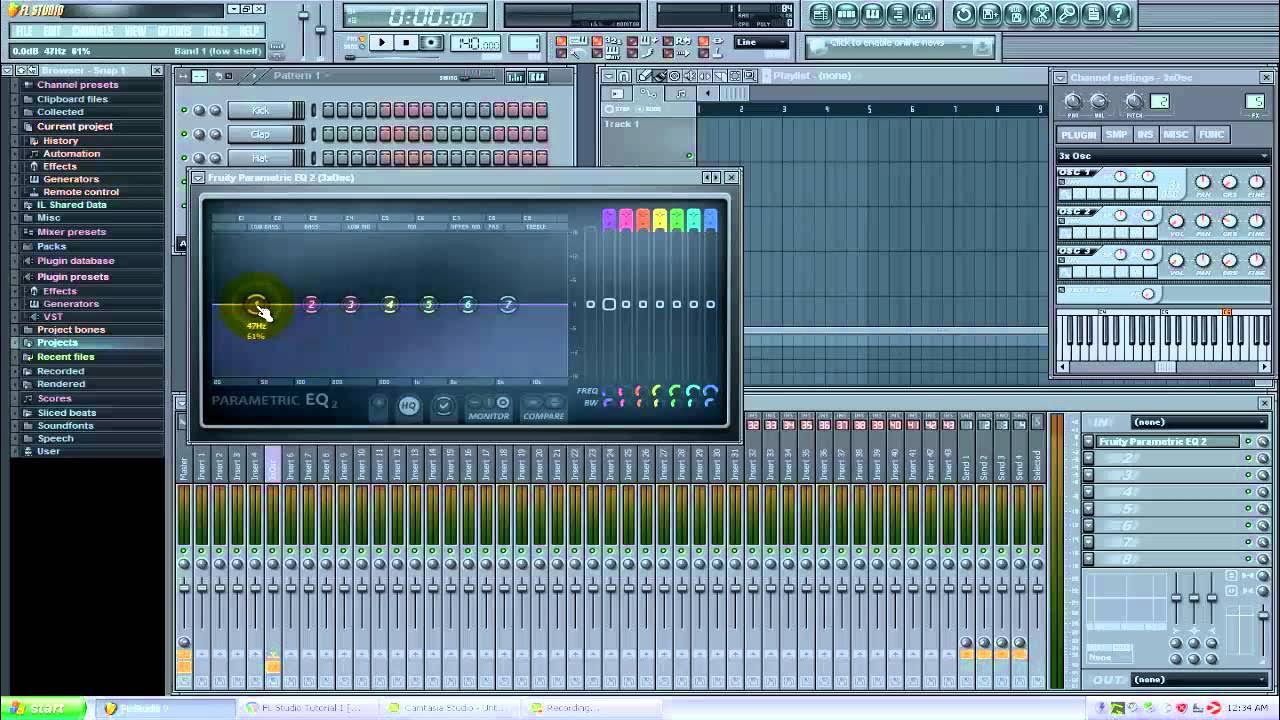
Task: Select the zoom tool in the playlist
Action: (750, 76)
